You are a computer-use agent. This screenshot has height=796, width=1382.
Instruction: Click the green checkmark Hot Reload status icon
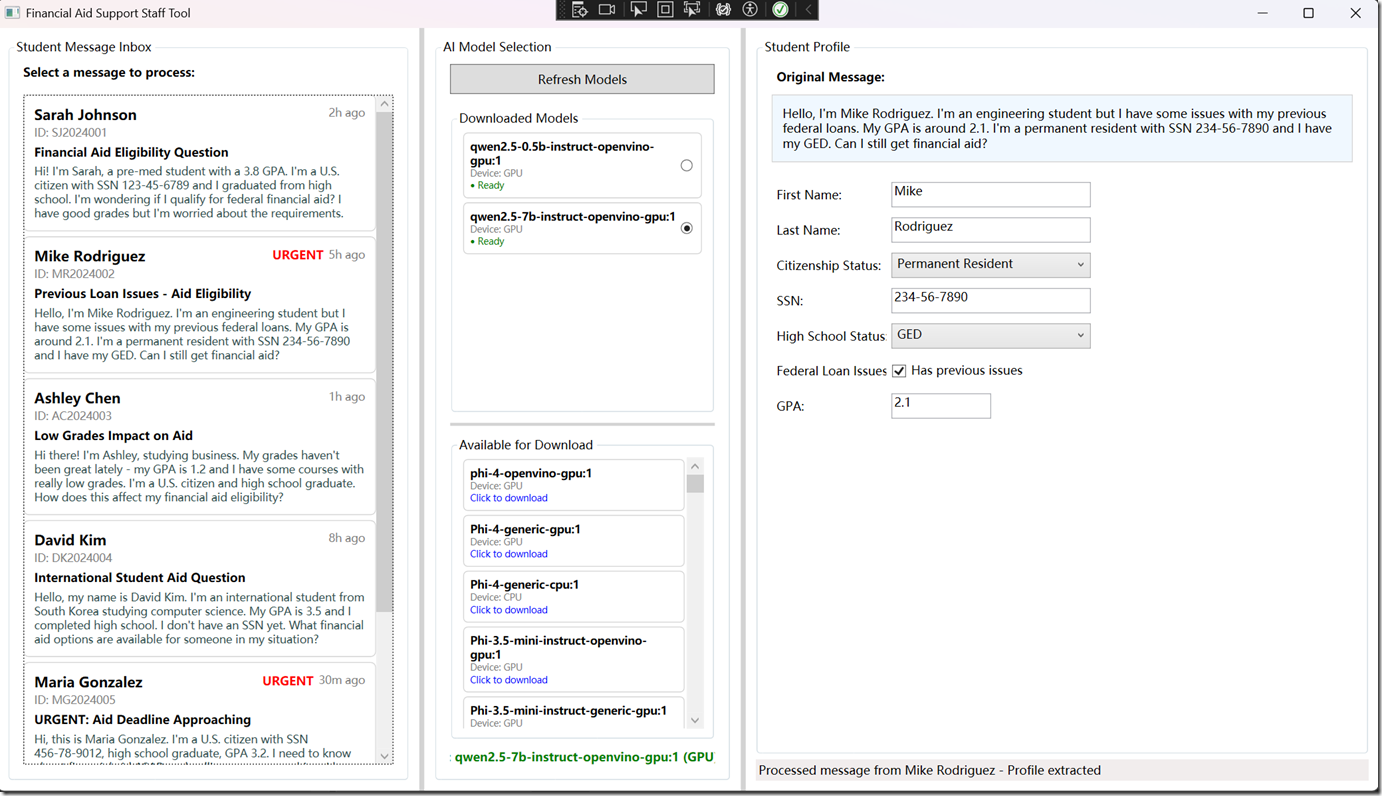click(780, 10)
